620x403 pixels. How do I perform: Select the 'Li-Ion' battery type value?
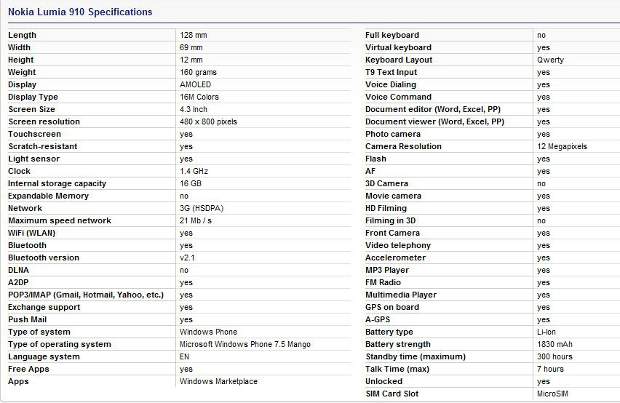point(546,332)
